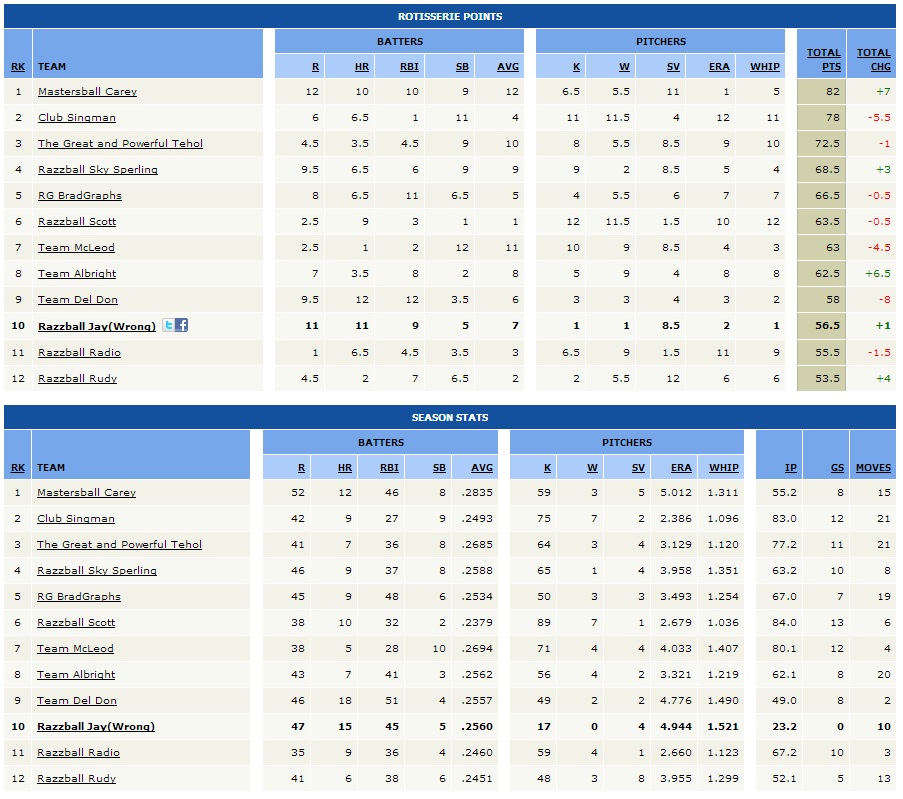Sort Rotisserie Points by RK column
Screen dimensions: 903x799
pos(18,67)
